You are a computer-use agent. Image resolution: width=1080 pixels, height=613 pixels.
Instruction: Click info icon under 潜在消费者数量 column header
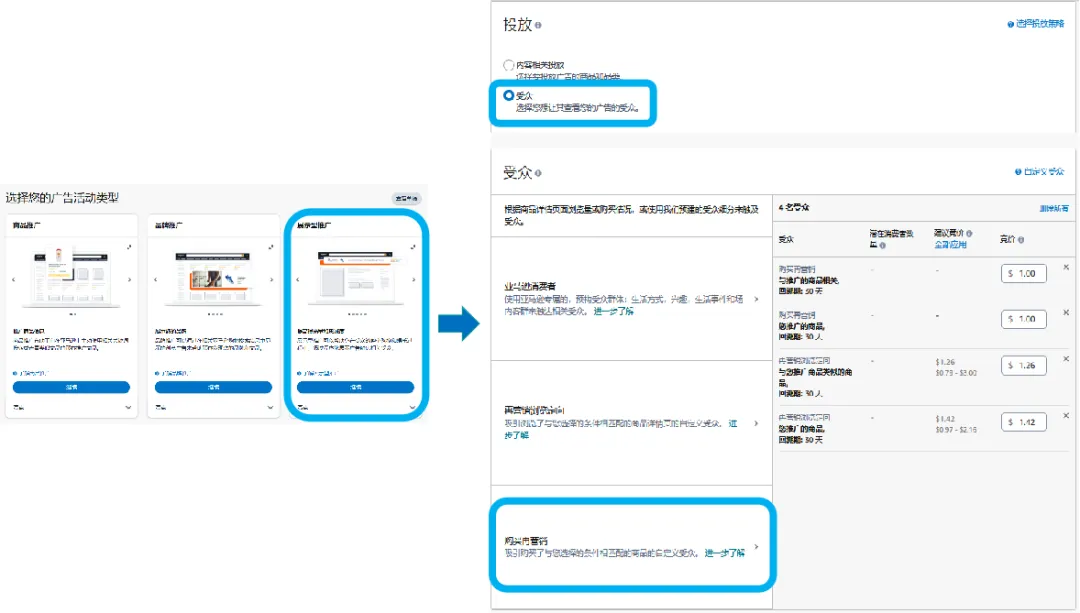coord(882,245)
